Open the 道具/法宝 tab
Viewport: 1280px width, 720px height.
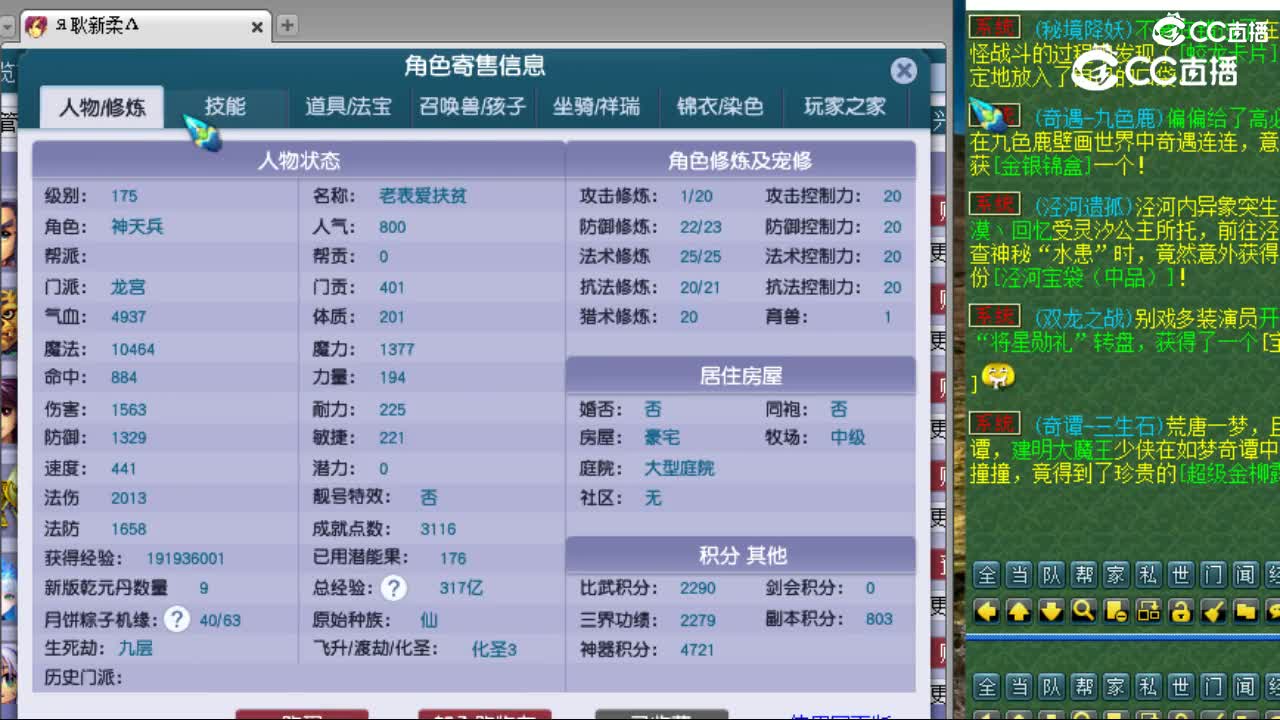348,106
